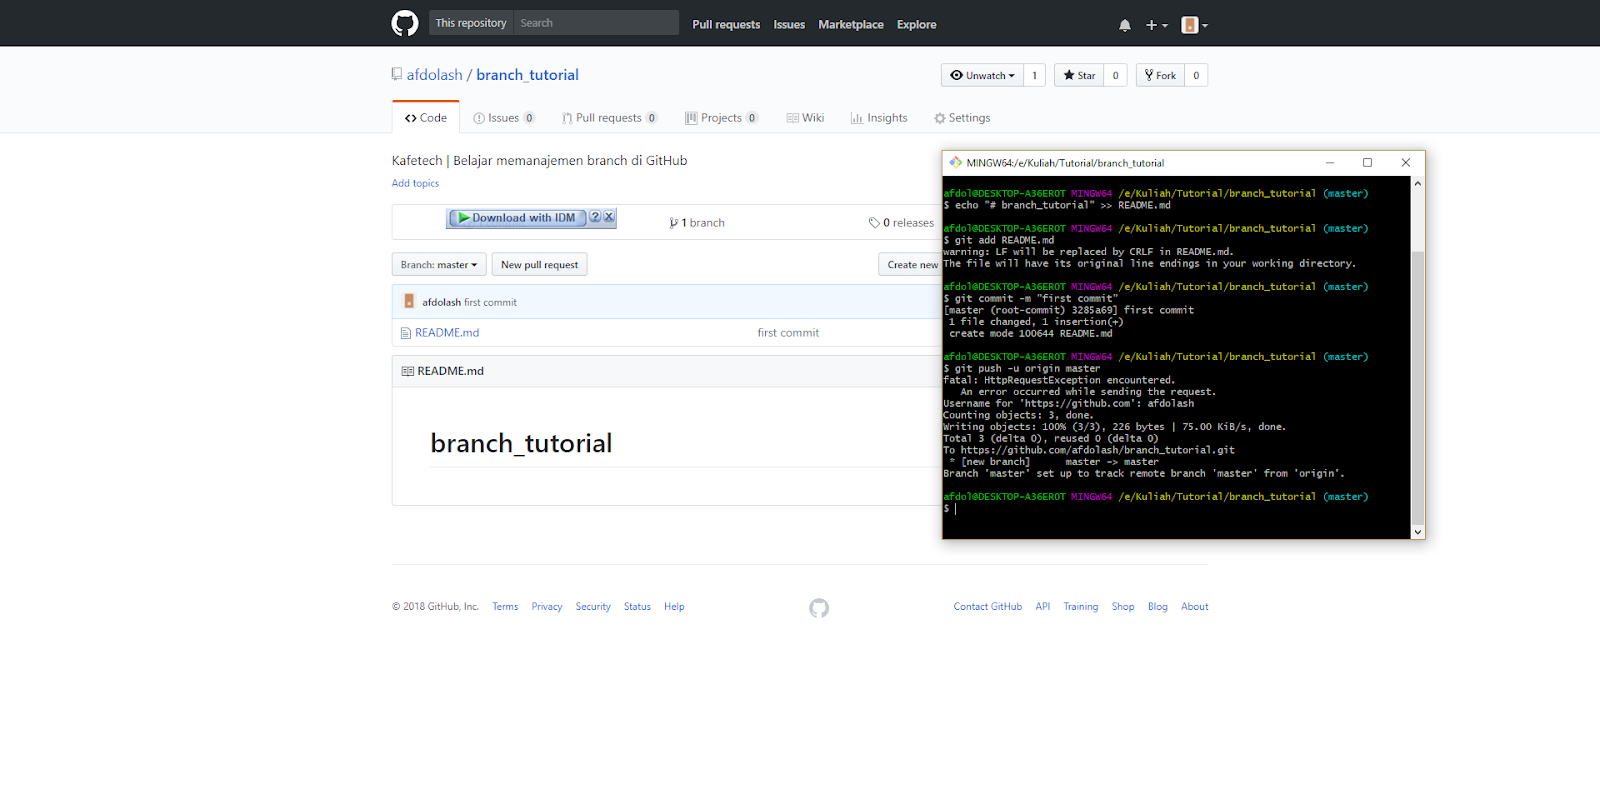Open the Terms footer link
The height and width of the screenshot is (799, 1600).
click(505, 607)
